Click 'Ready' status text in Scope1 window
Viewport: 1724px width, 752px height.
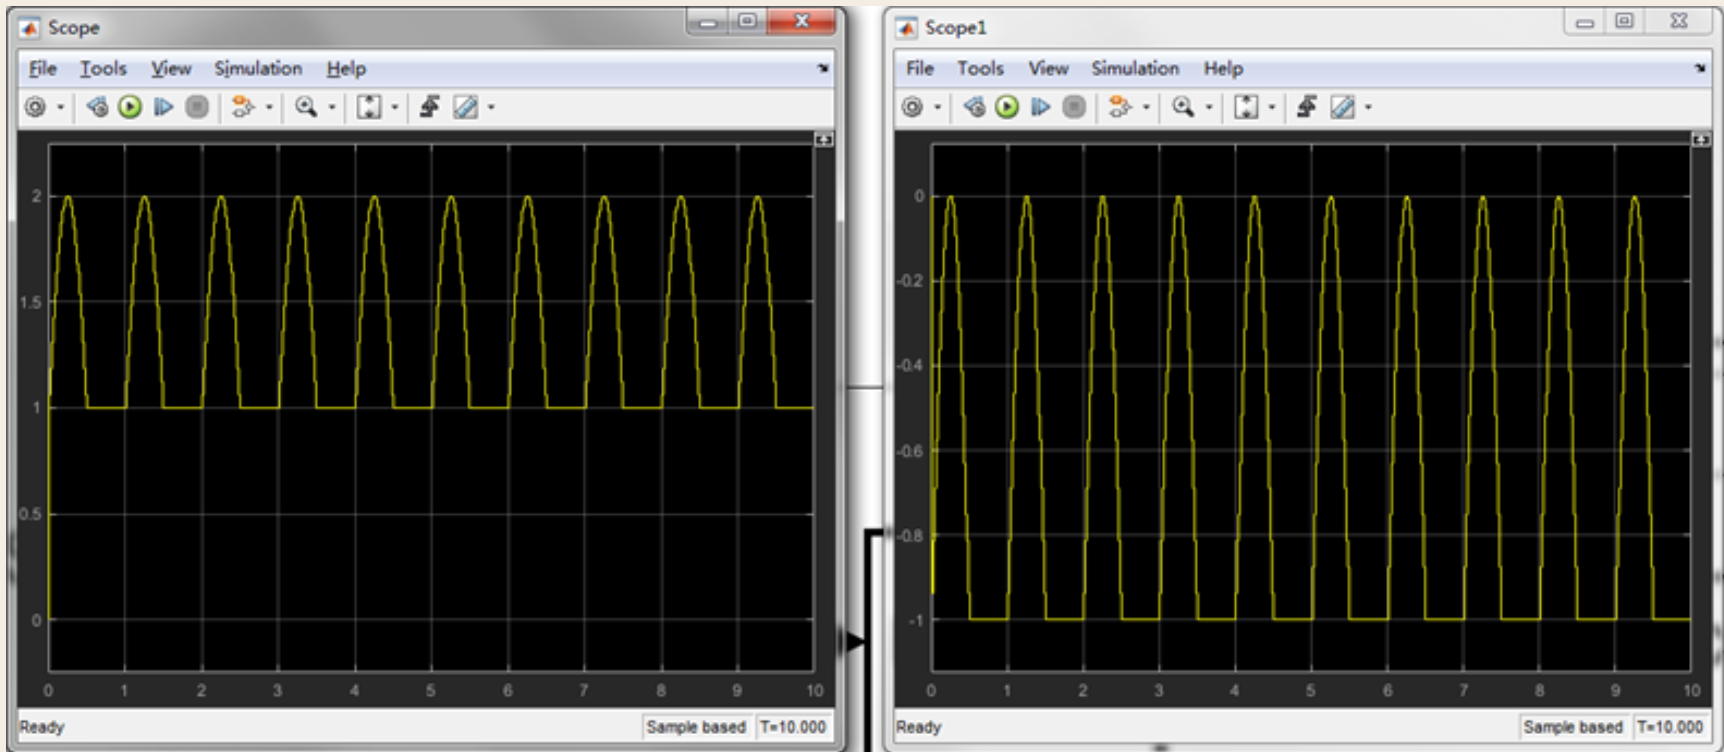919,727
